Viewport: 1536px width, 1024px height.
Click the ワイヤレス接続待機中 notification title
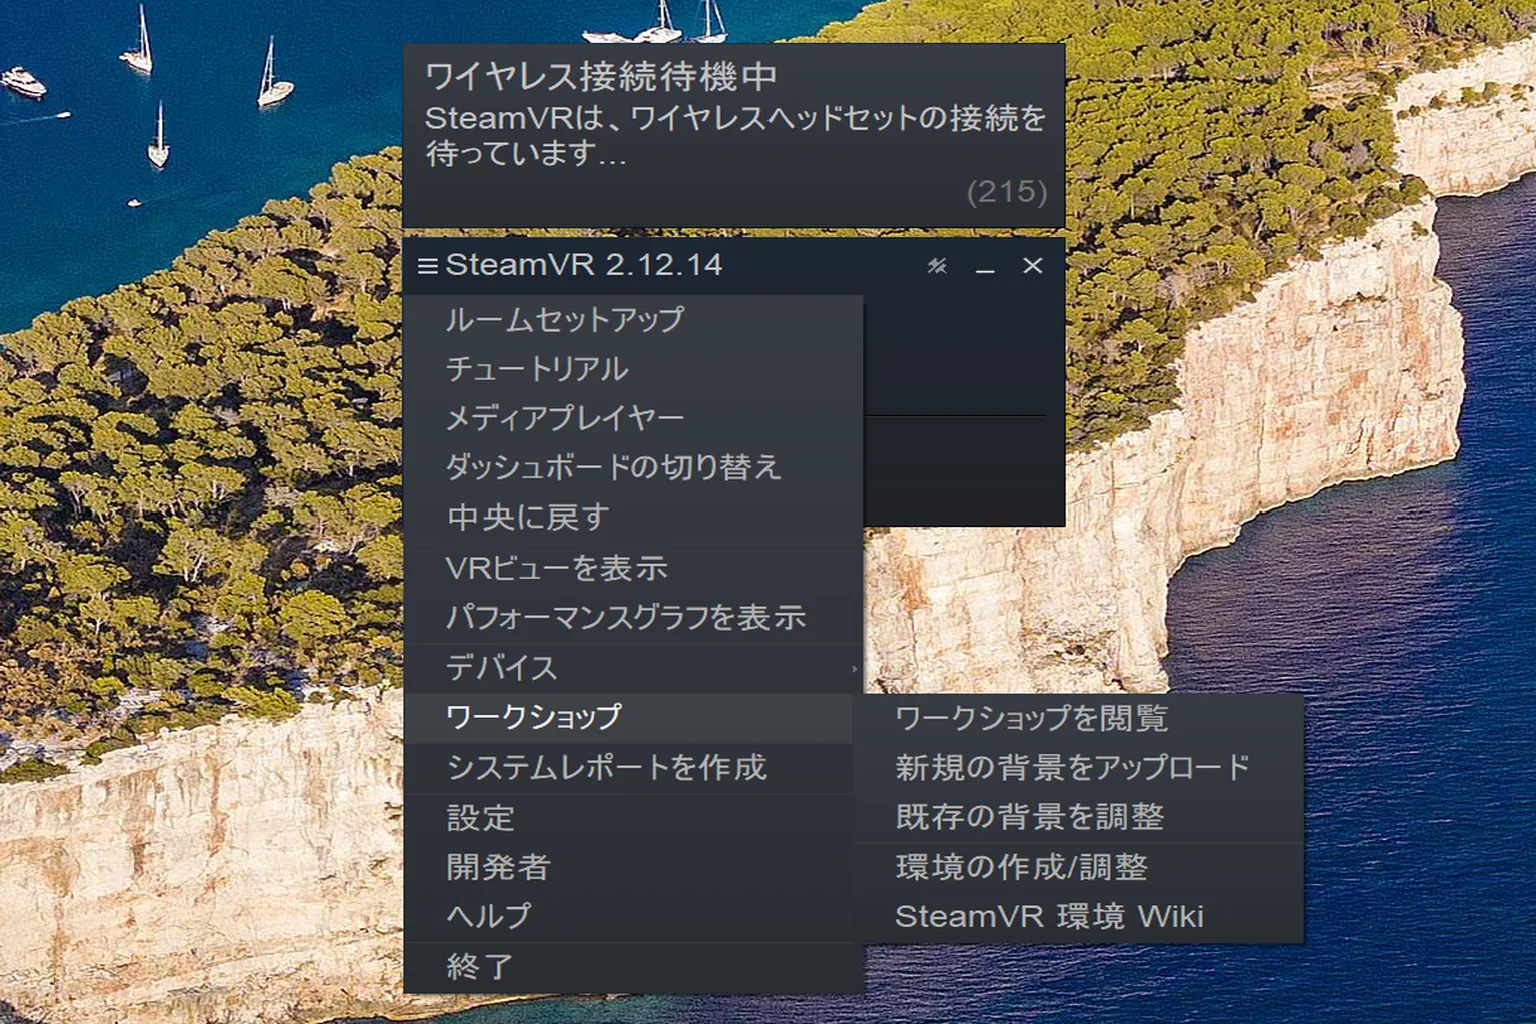pyautogui.click(x=601, y=76)
